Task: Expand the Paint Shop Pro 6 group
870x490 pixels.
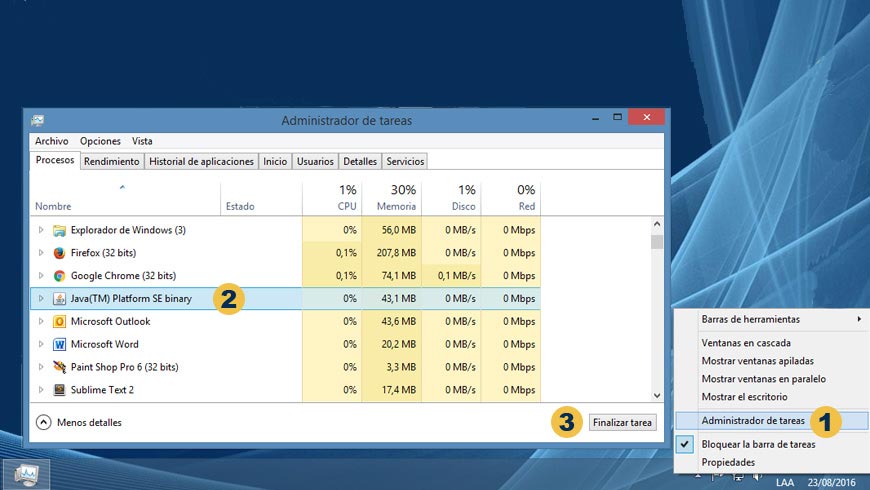Action: pos(41,366)
